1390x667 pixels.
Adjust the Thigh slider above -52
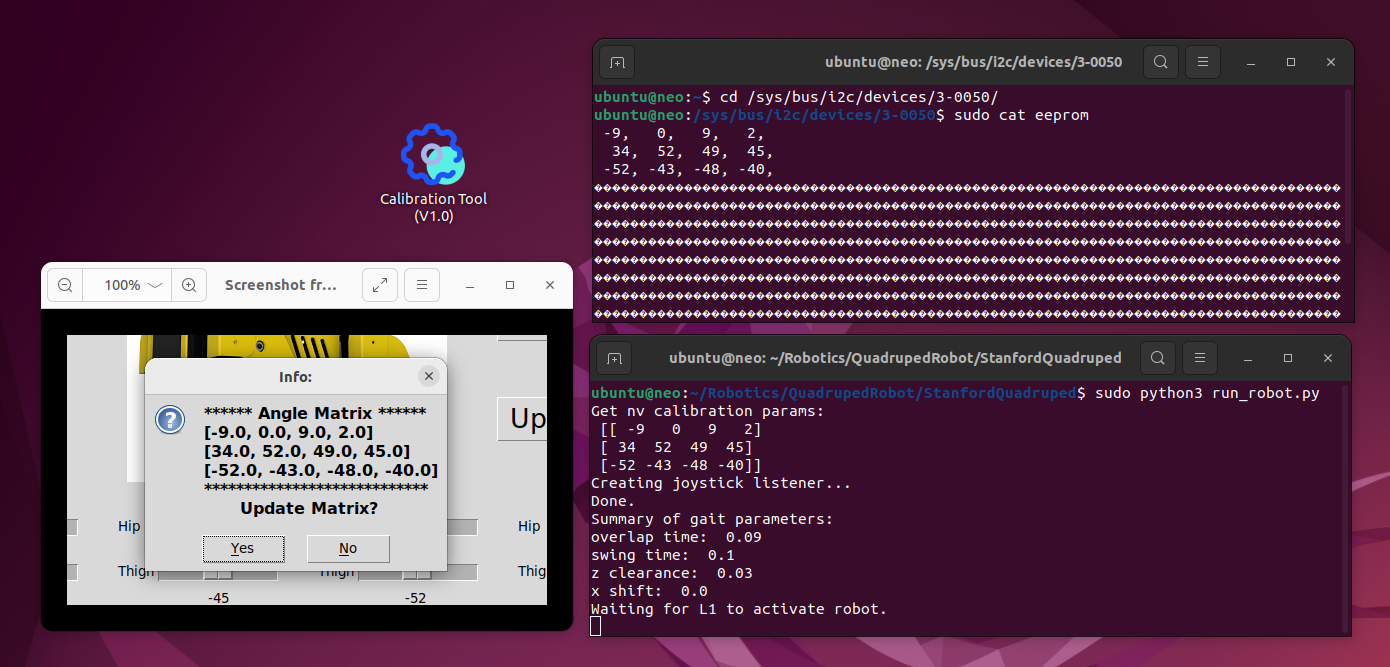tap(417, 574)
